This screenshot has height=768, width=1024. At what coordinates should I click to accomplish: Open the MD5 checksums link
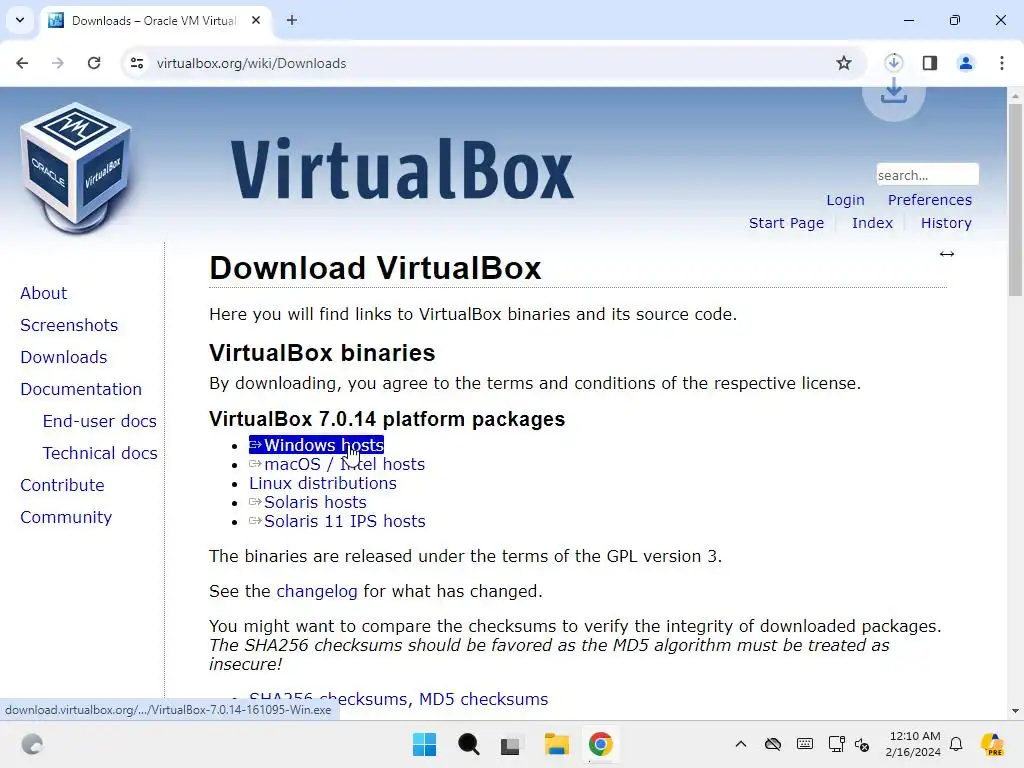pos(483,699)
